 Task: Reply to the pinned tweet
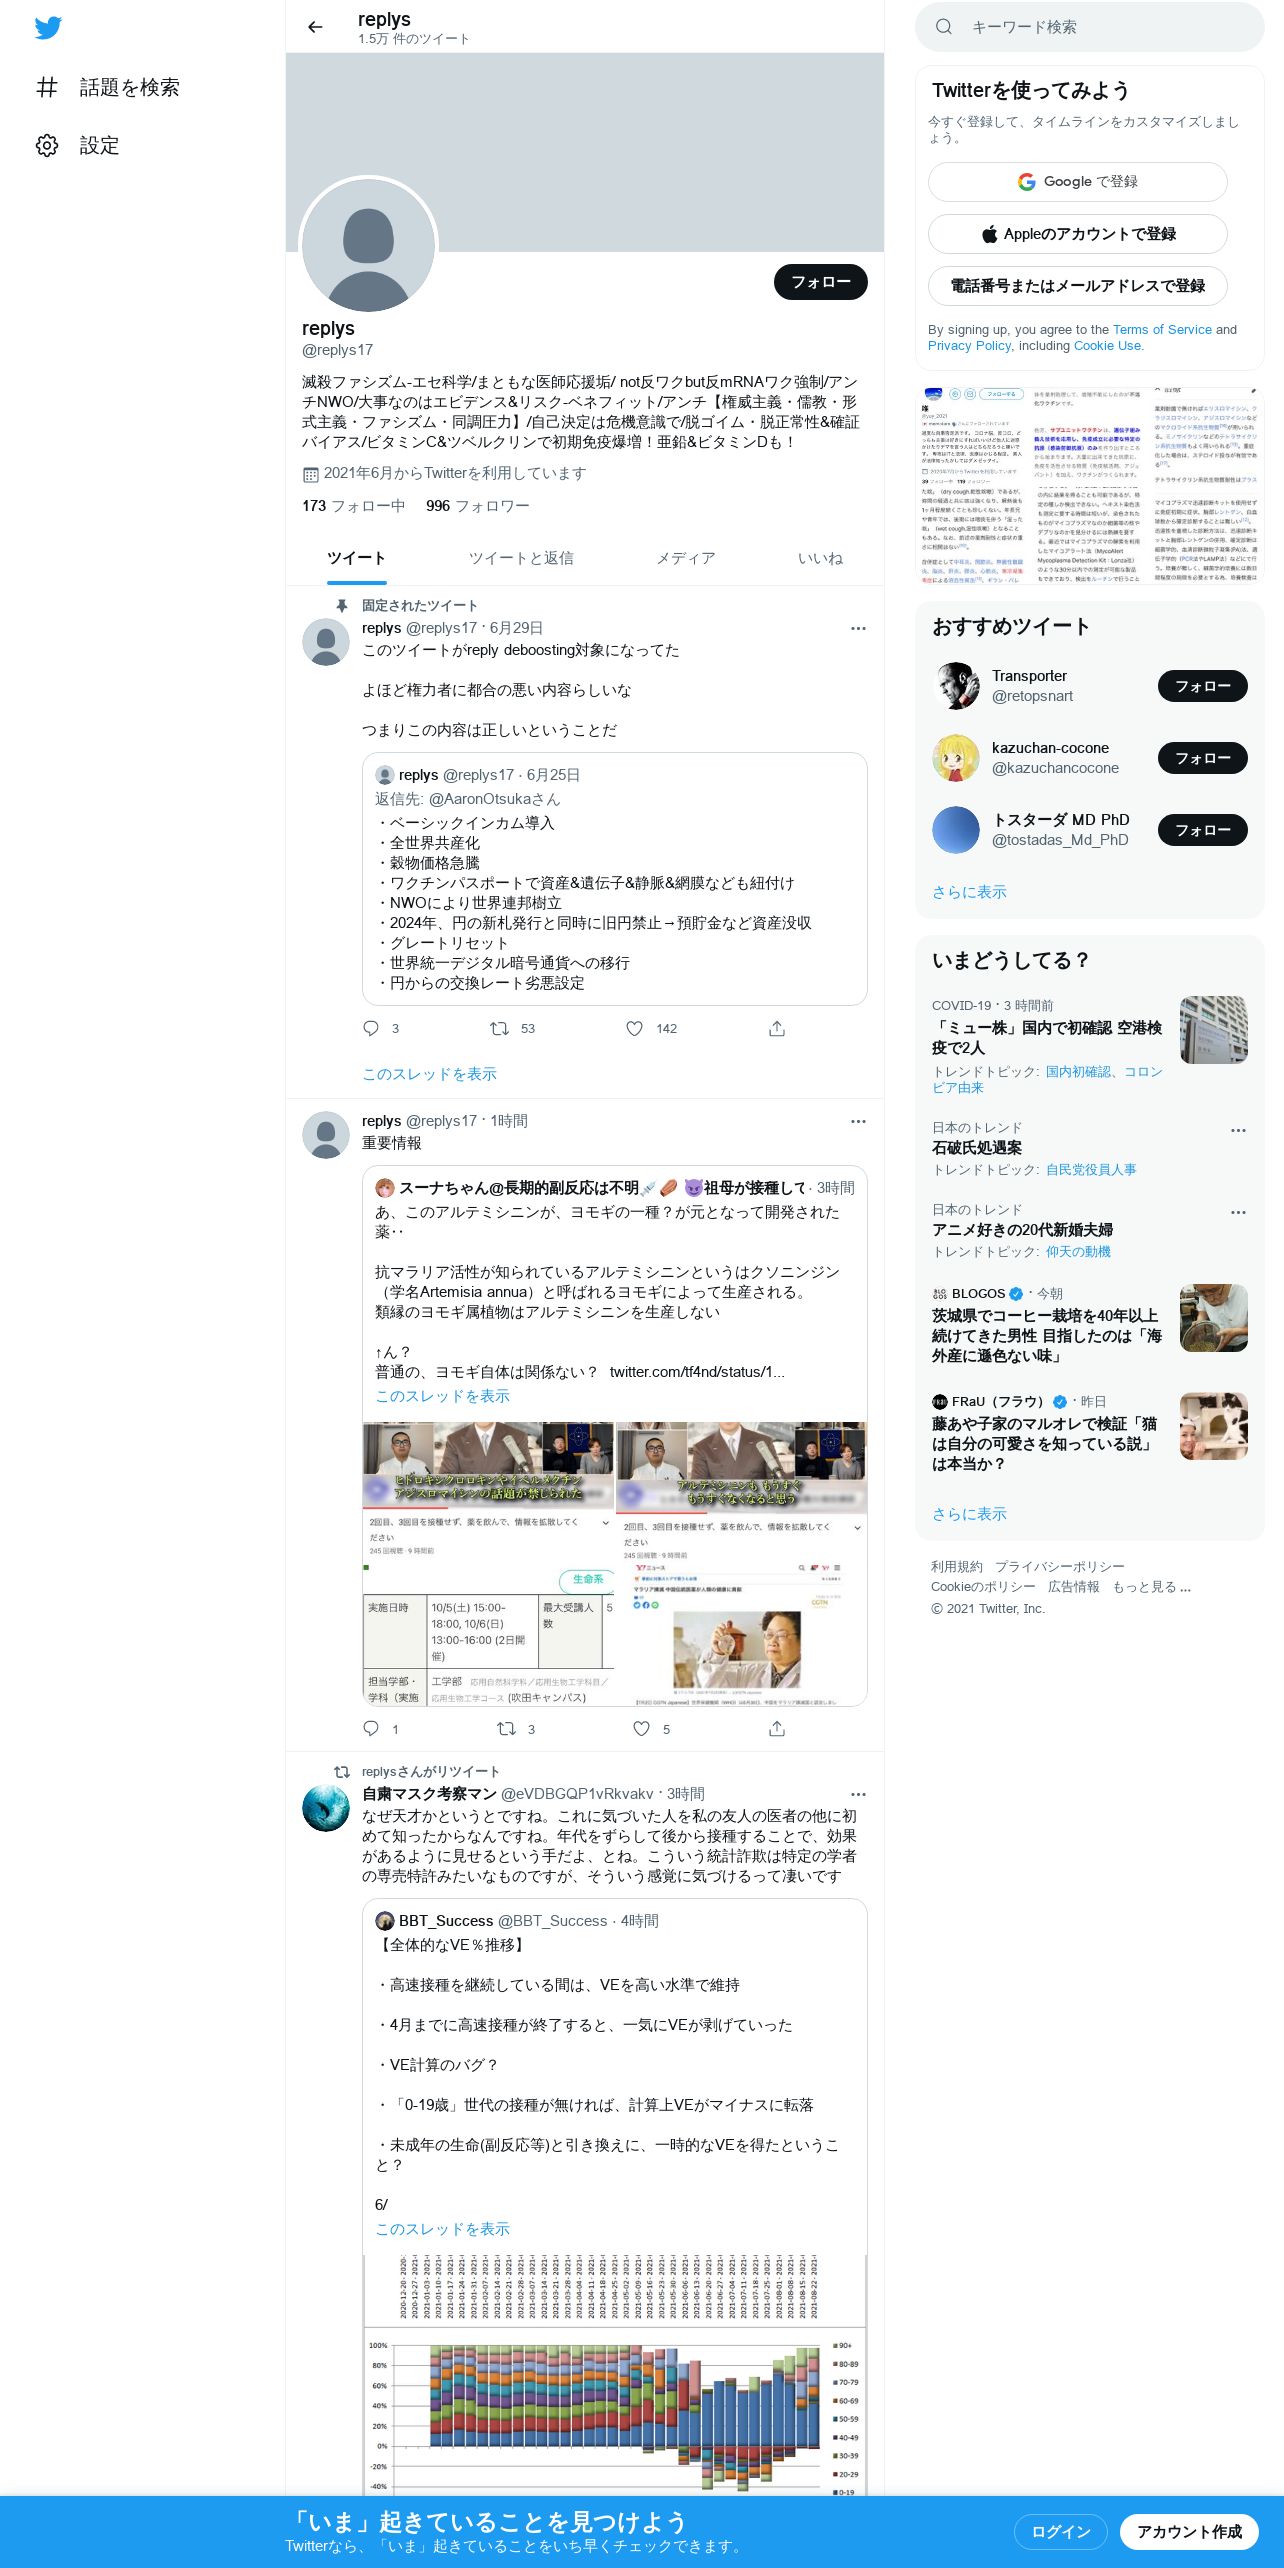(371, 1028)
